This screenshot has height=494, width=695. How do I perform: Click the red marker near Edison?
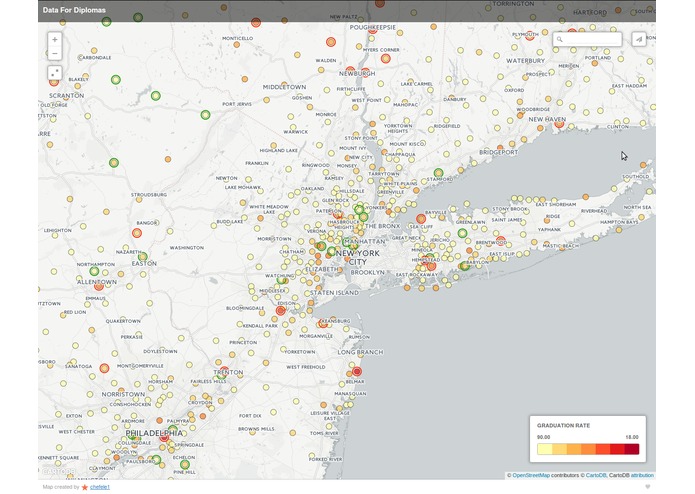tap(281, 311)
